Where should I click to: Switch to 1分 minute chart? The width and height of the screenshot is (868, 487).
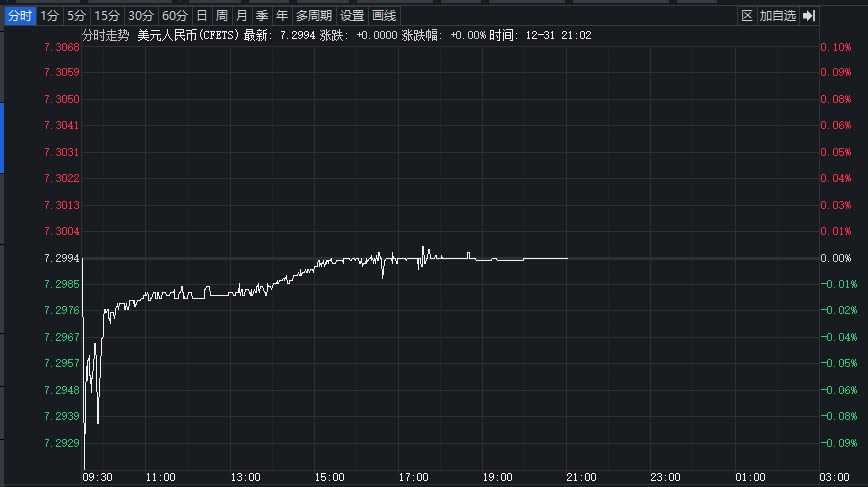tap(50, 16)
